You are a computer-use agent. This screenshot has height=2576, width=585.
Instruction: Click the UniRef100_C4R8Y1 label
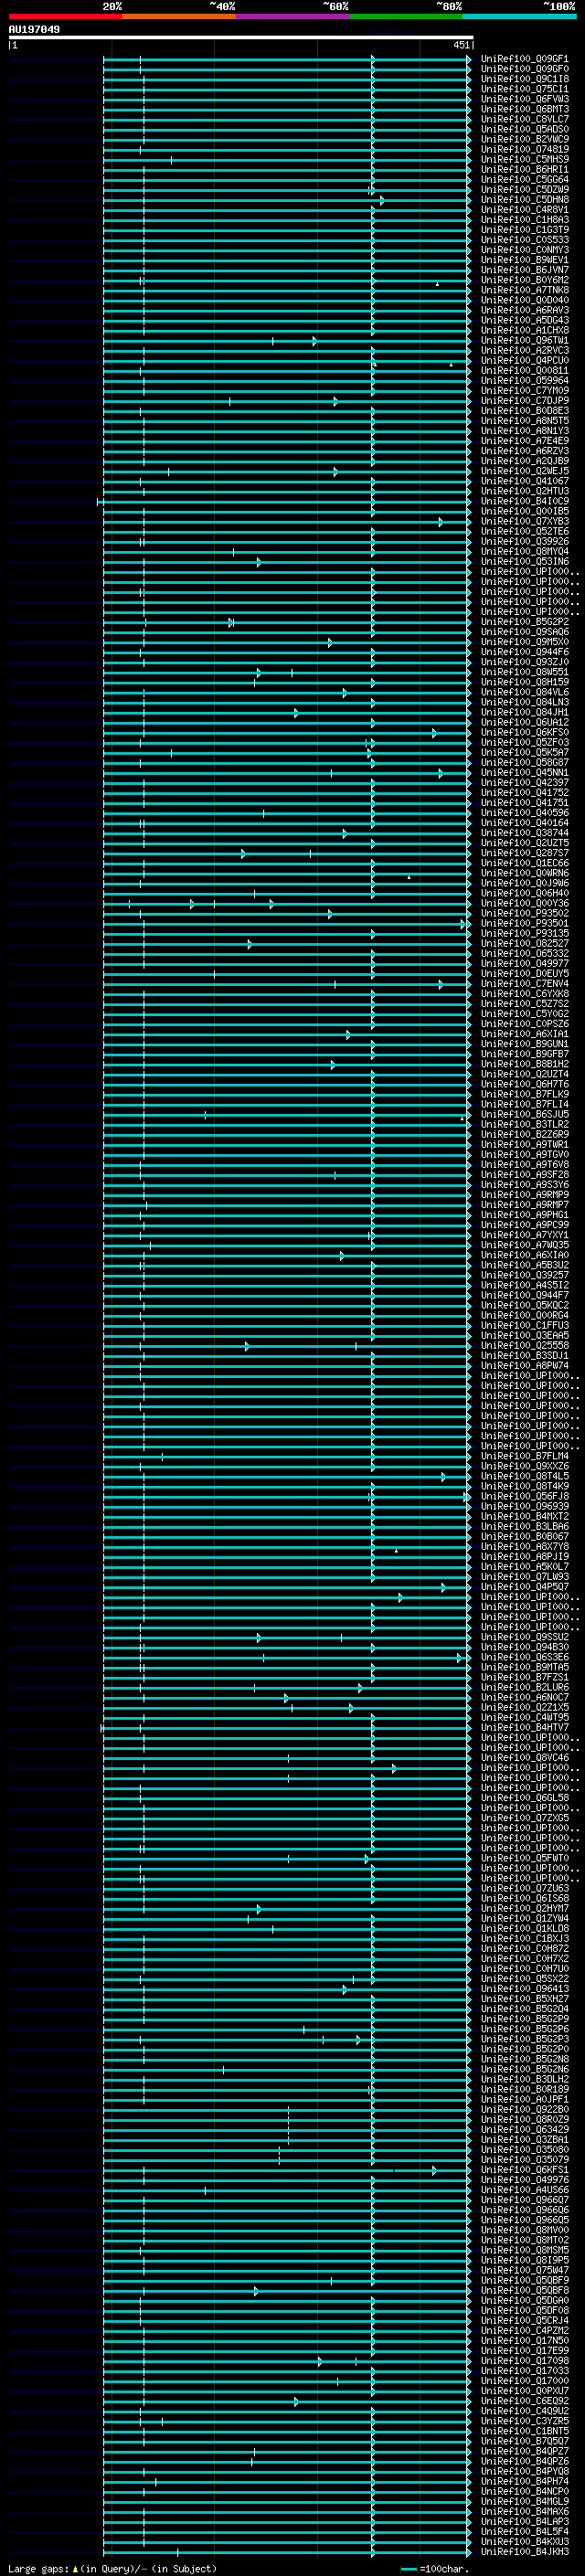pos(525,210)
